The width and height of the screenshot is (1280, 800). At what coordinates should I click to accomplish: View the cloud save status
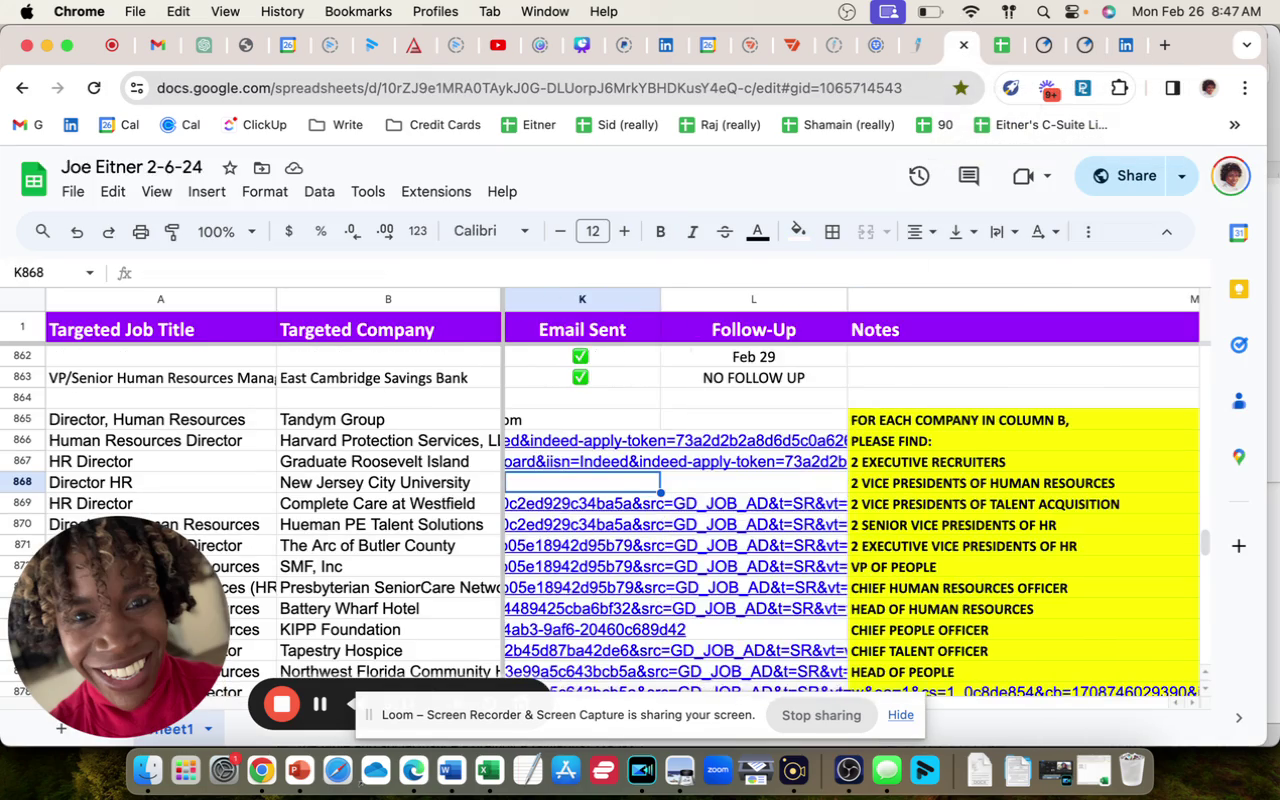click(294, 168)
